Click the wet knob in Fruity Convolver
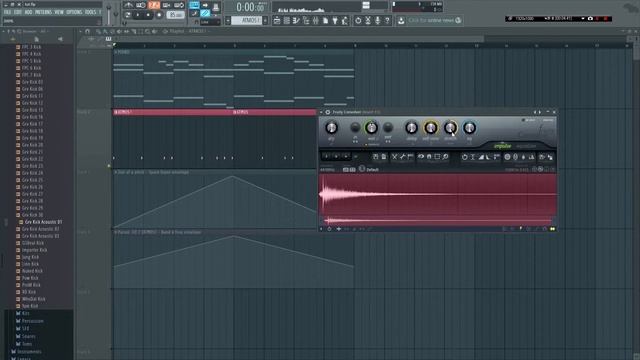This screenshot has height=360, width=640. coord(371,128)
